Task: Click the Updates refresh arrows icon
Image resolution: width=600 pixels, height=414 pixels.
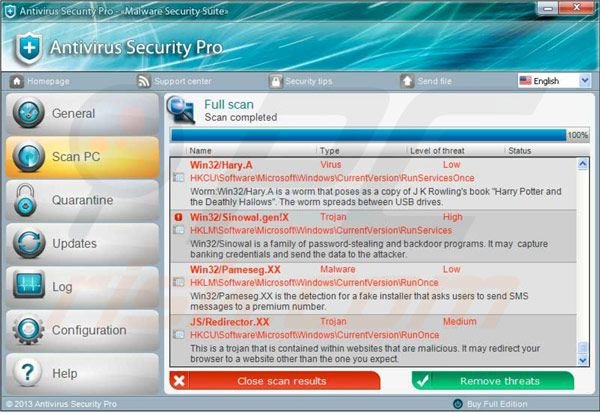Action: pyautogui.click(x=29, y=243)
